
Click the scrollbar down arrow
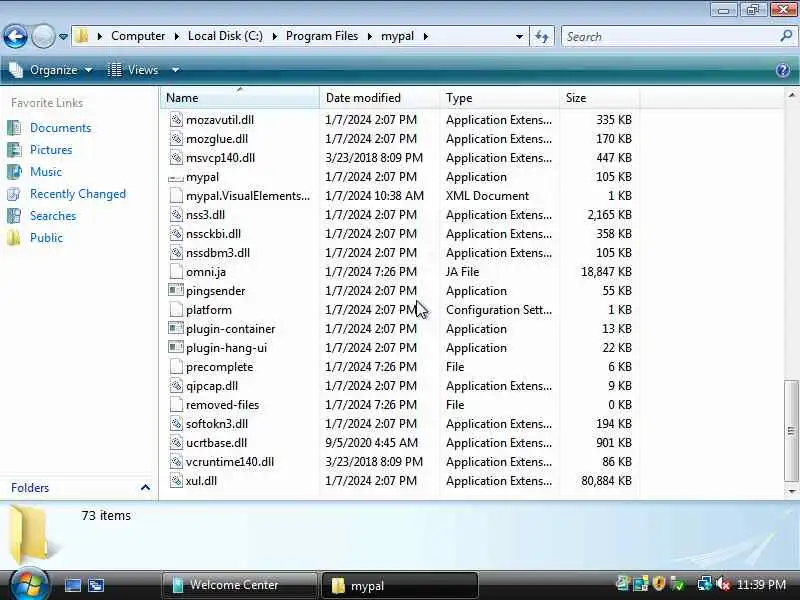point(791,491)
